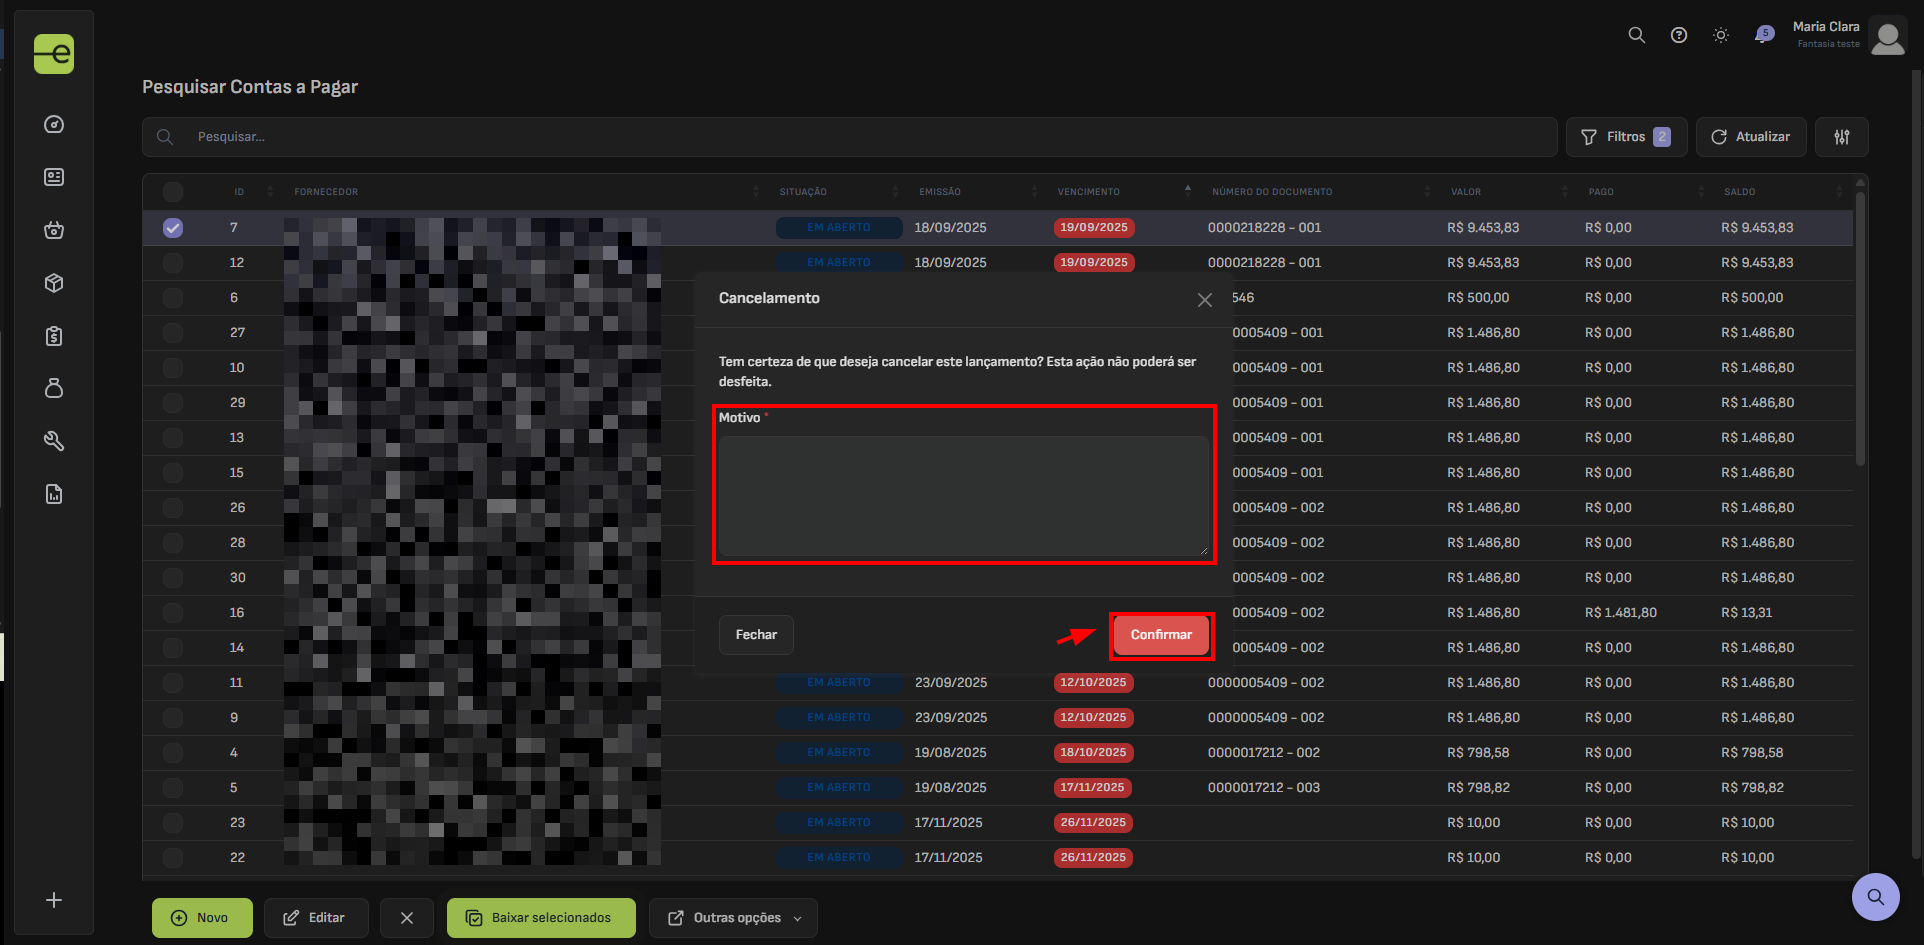Sort by the Saldo column header

pyautogui.click(x=1739, y=192)
